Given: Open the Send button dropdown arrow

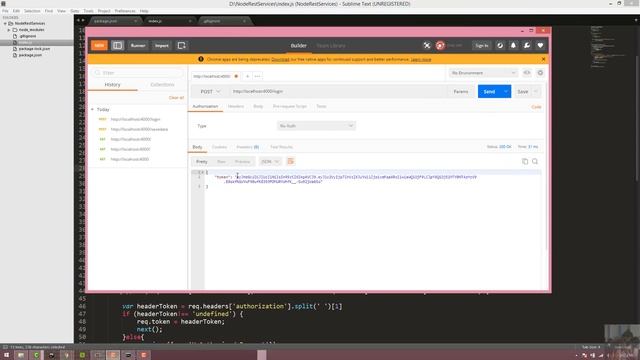Looking at the screenshot, I should pos(506,91).
